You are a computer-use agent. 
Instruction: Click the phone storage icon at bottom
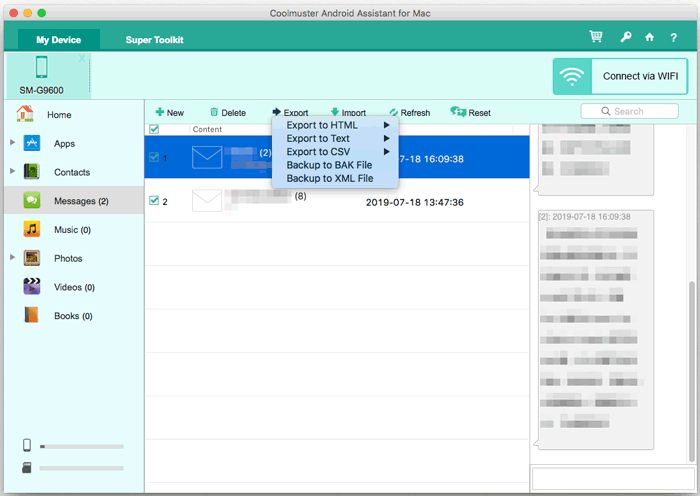[27, 445]
